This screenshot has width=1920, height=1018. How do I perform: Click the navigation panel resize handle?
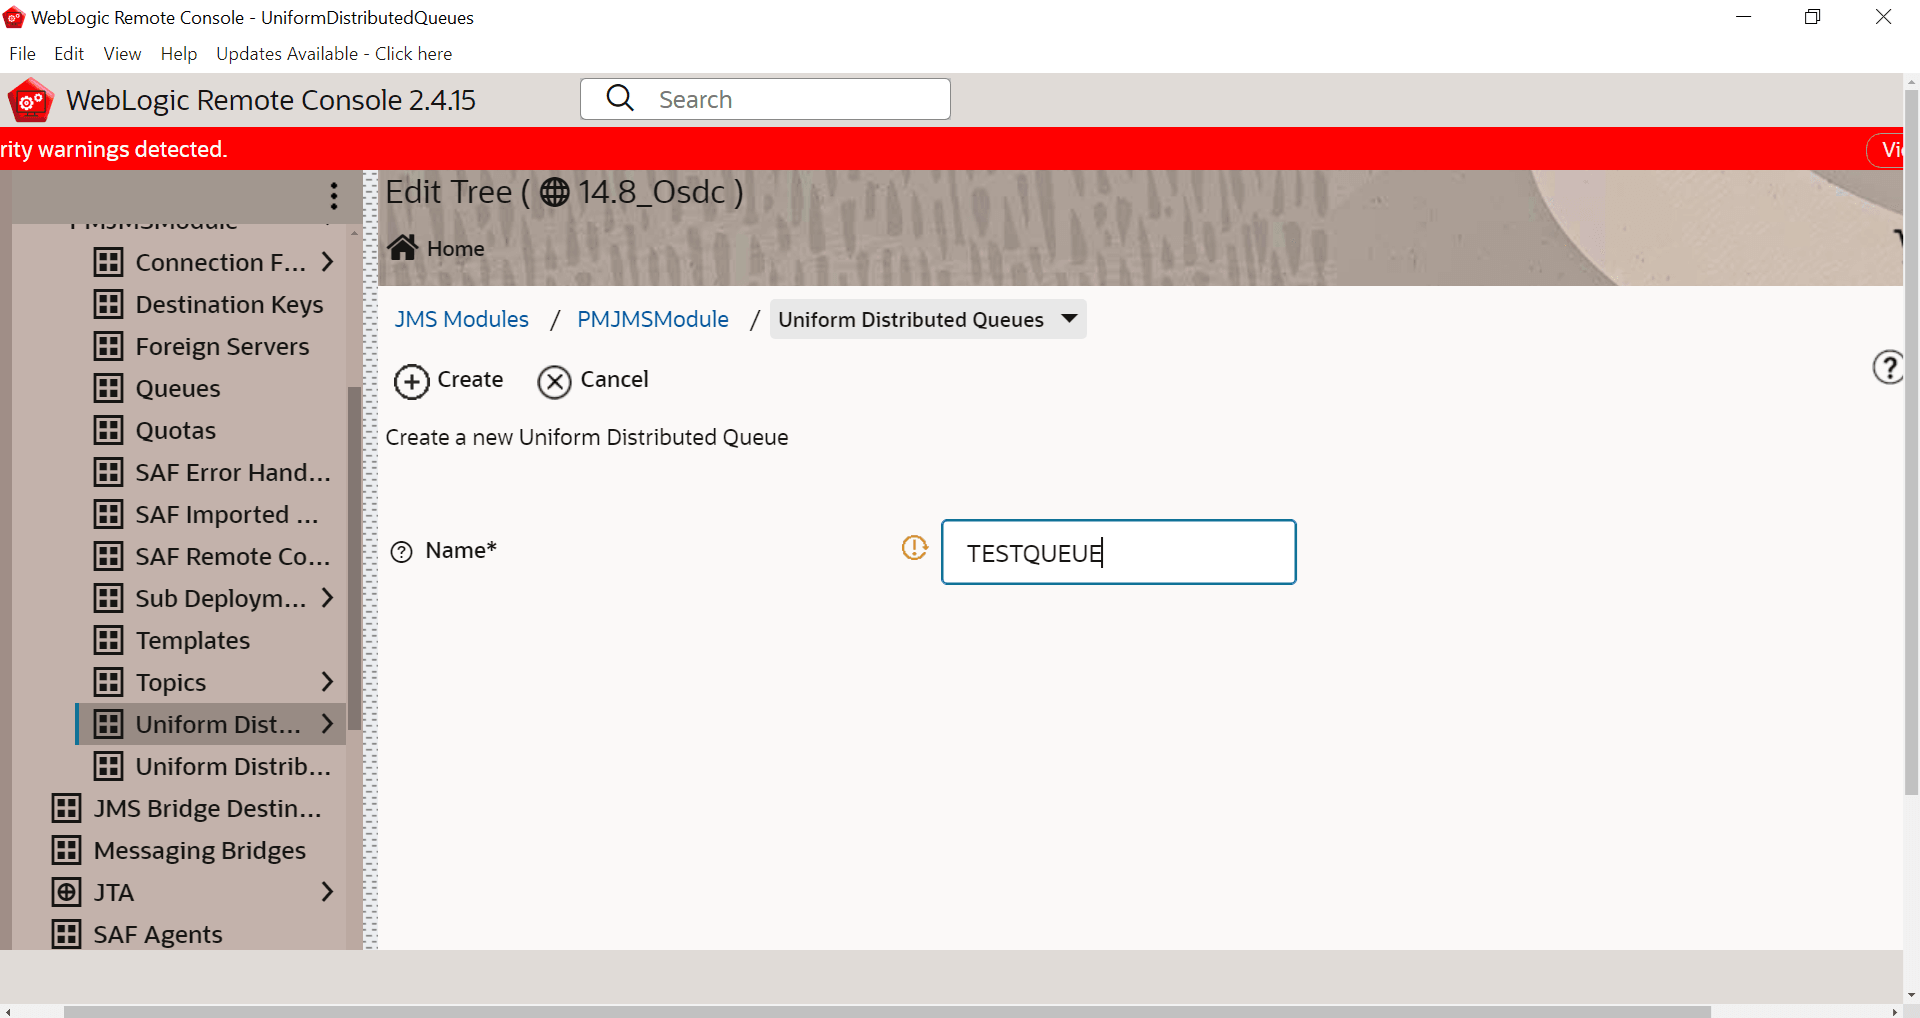370,560
